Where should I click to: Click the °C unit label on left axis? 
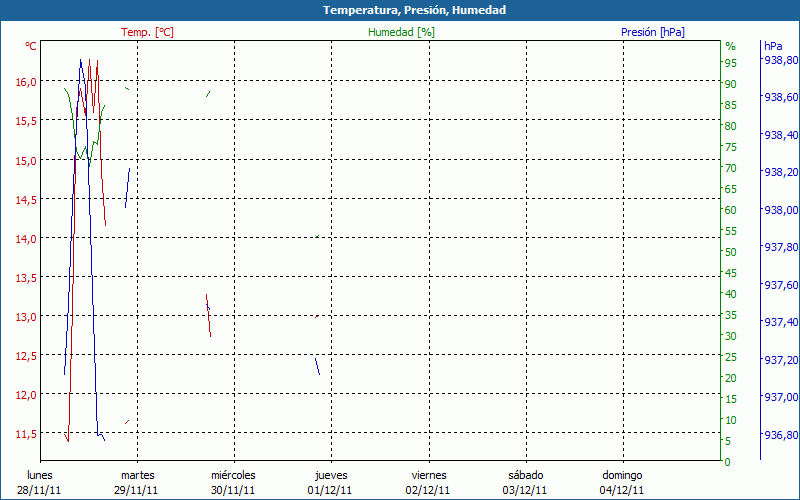coord(31,46)
